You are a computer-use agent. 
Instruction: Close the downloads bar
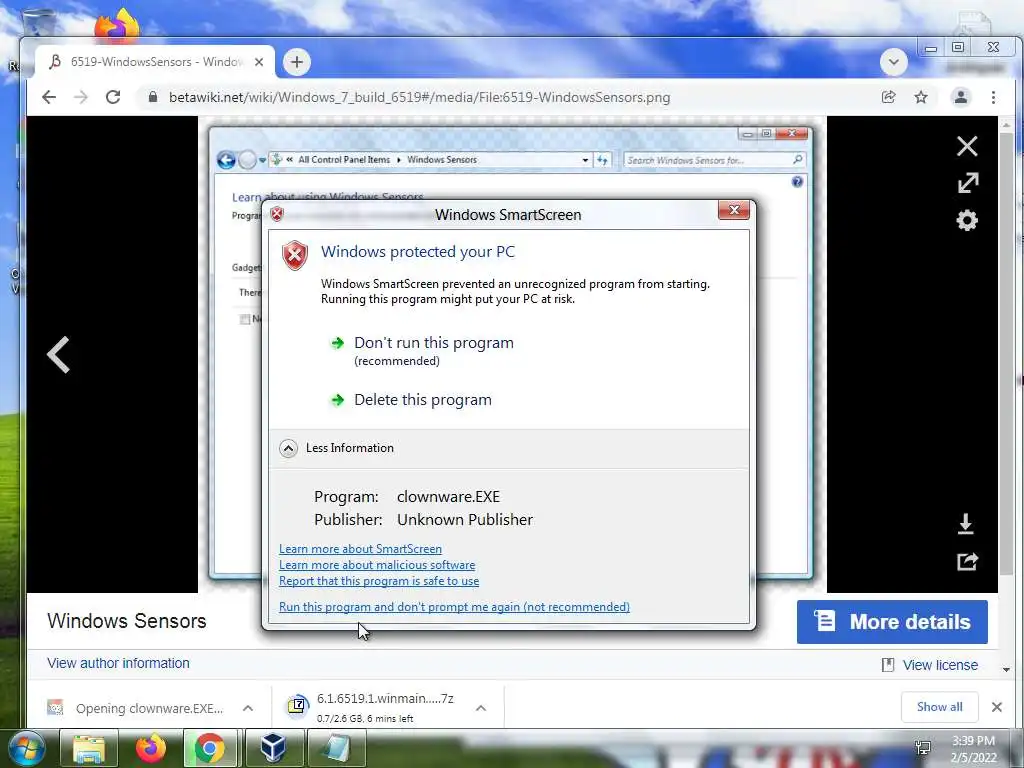pyautogui.click(x=997, y=707)
